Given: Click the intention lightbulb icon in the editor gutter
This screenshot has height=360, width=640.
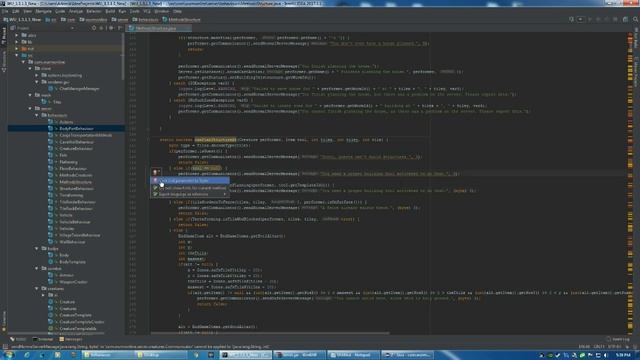Looking at the screenshot, I should tap(155, 172).
